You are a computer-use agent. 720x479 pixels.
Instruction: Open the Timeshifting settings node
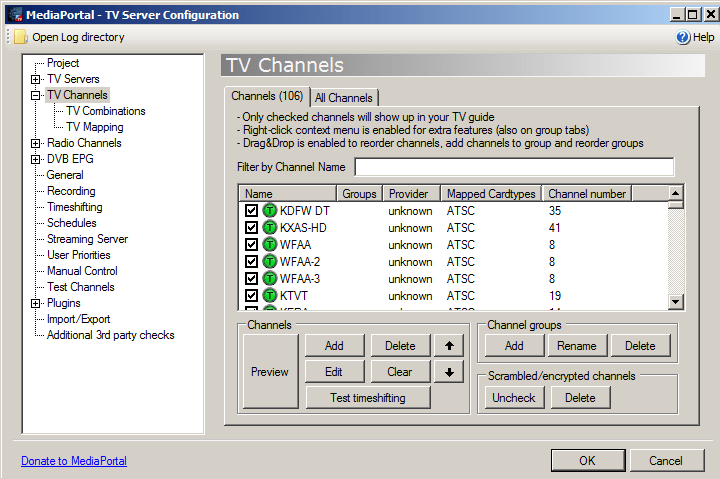(x=74, y=207)
